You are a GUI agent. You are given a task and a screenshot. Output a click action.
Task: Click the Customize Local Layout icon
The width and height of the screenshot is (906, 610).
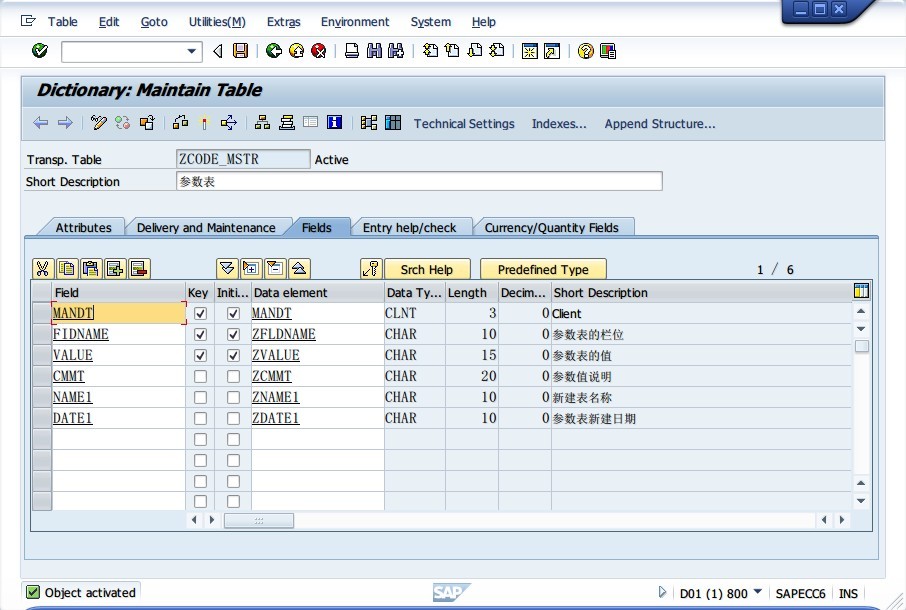coord(608,51)
